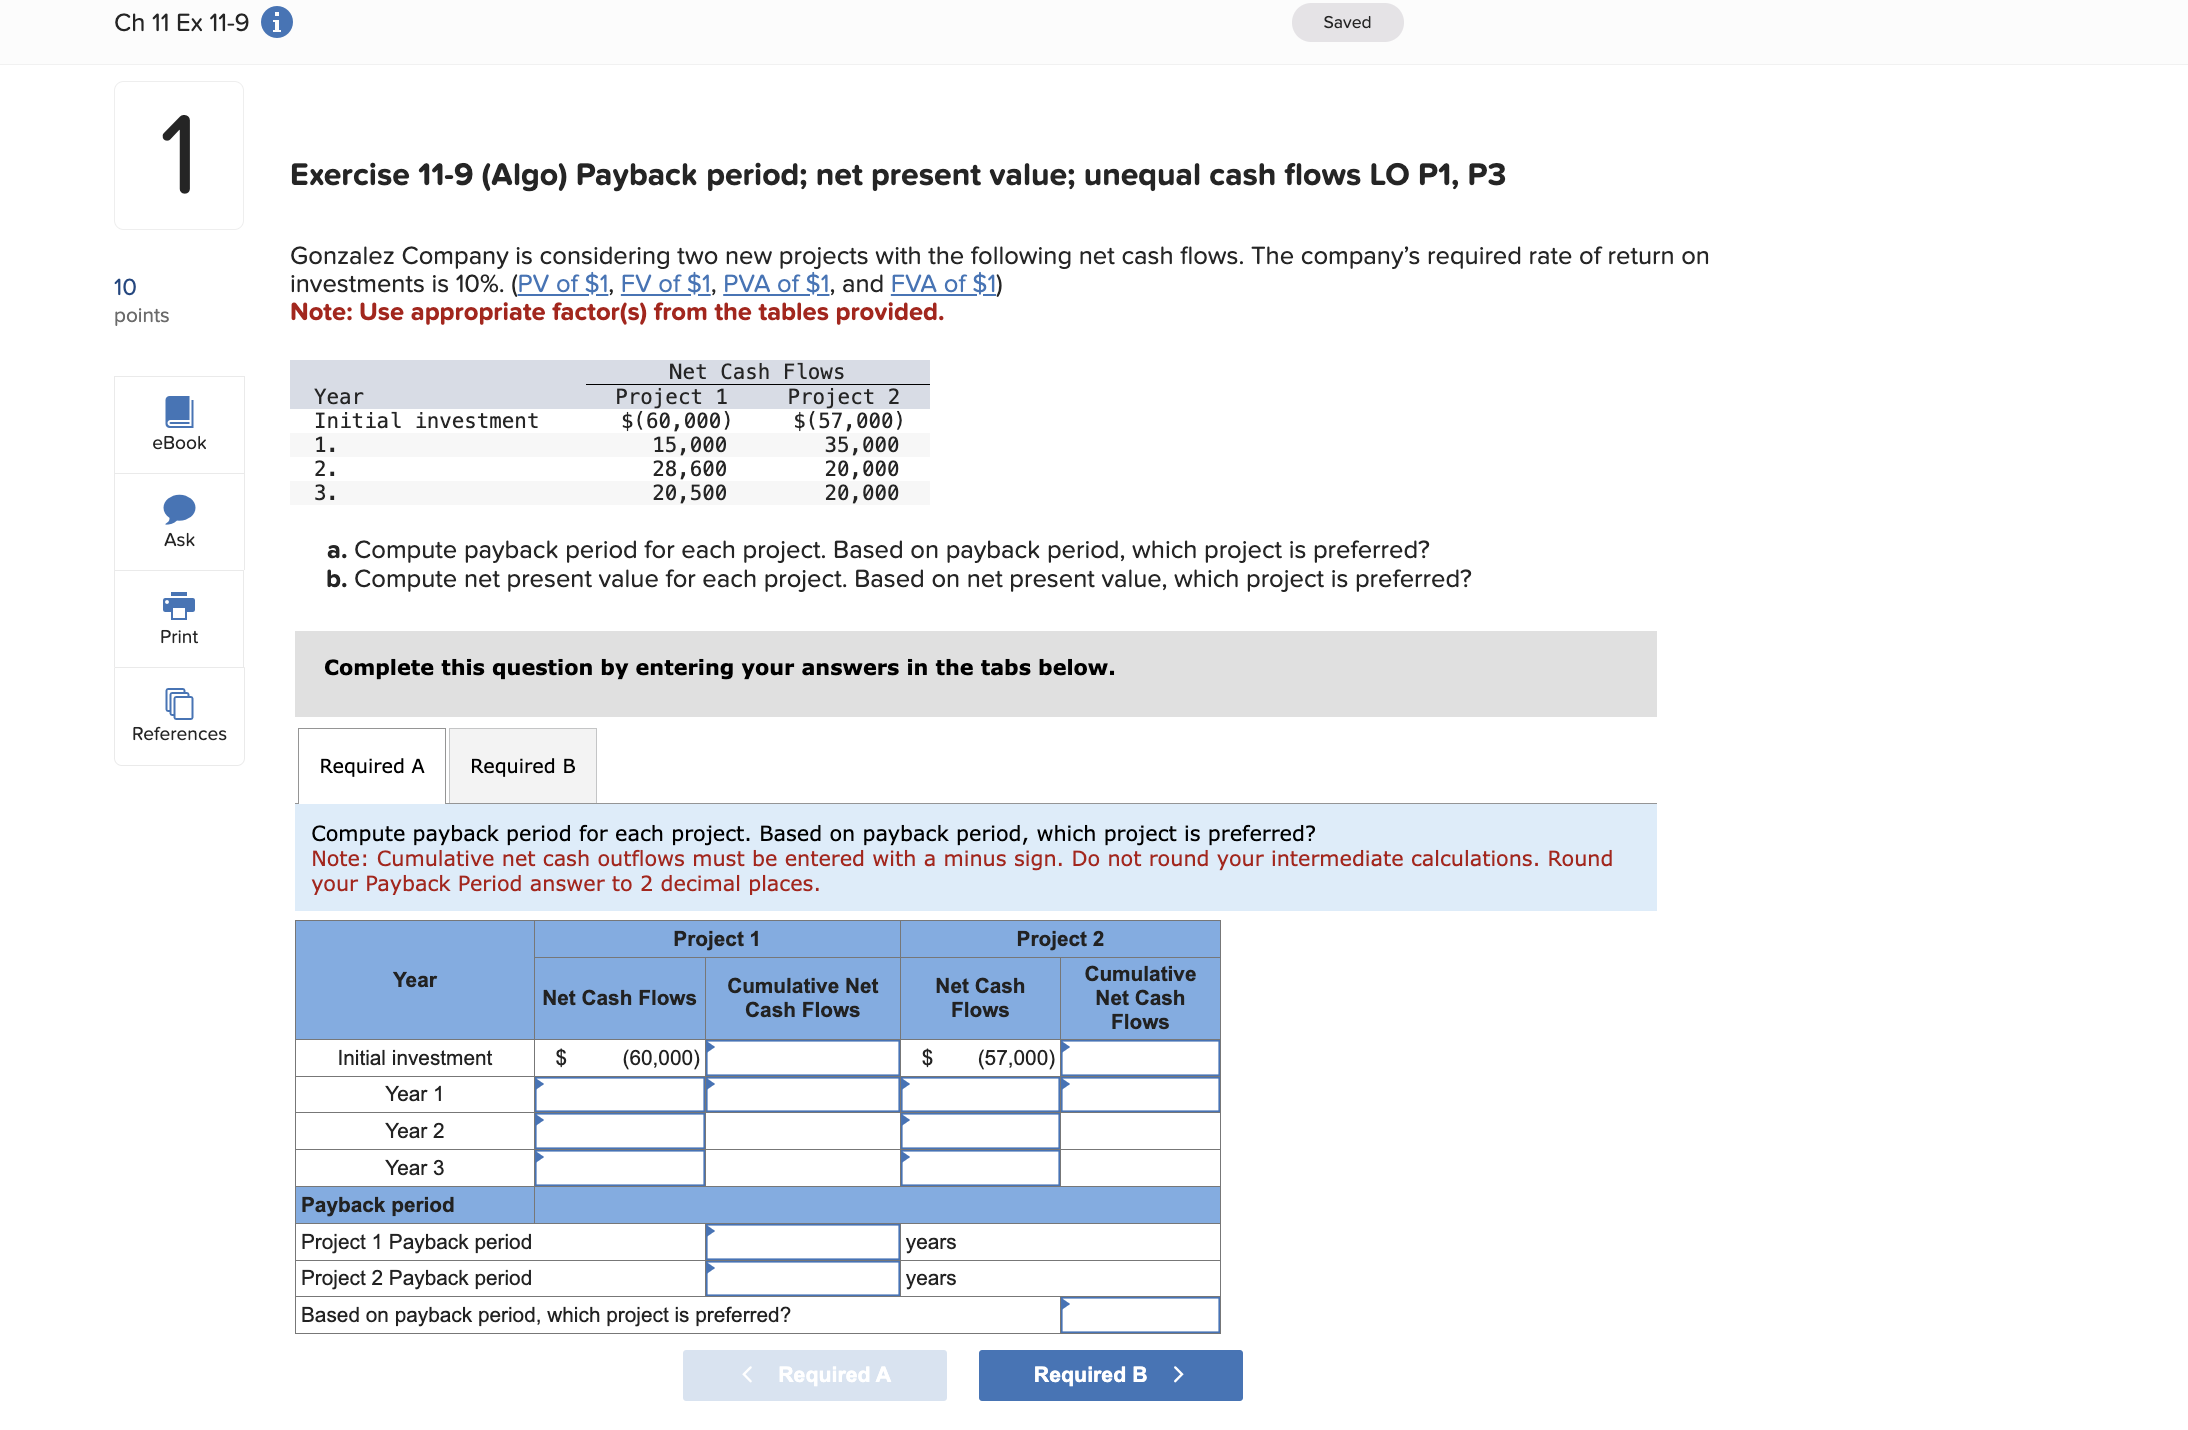Expand the Project 1 Payback period answer cell
Viewport: 2188px width, 1430px height.
point(801,1241)
